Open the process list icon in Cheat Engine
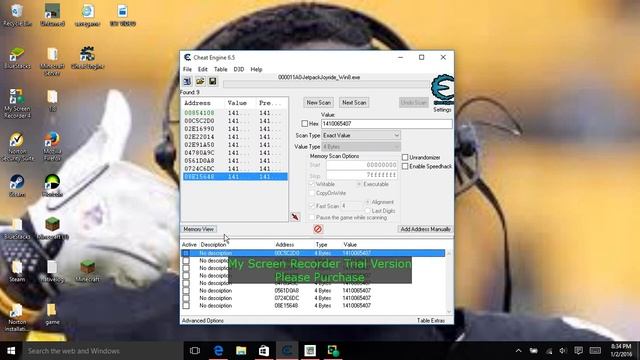640x360 pixels. 187,81
